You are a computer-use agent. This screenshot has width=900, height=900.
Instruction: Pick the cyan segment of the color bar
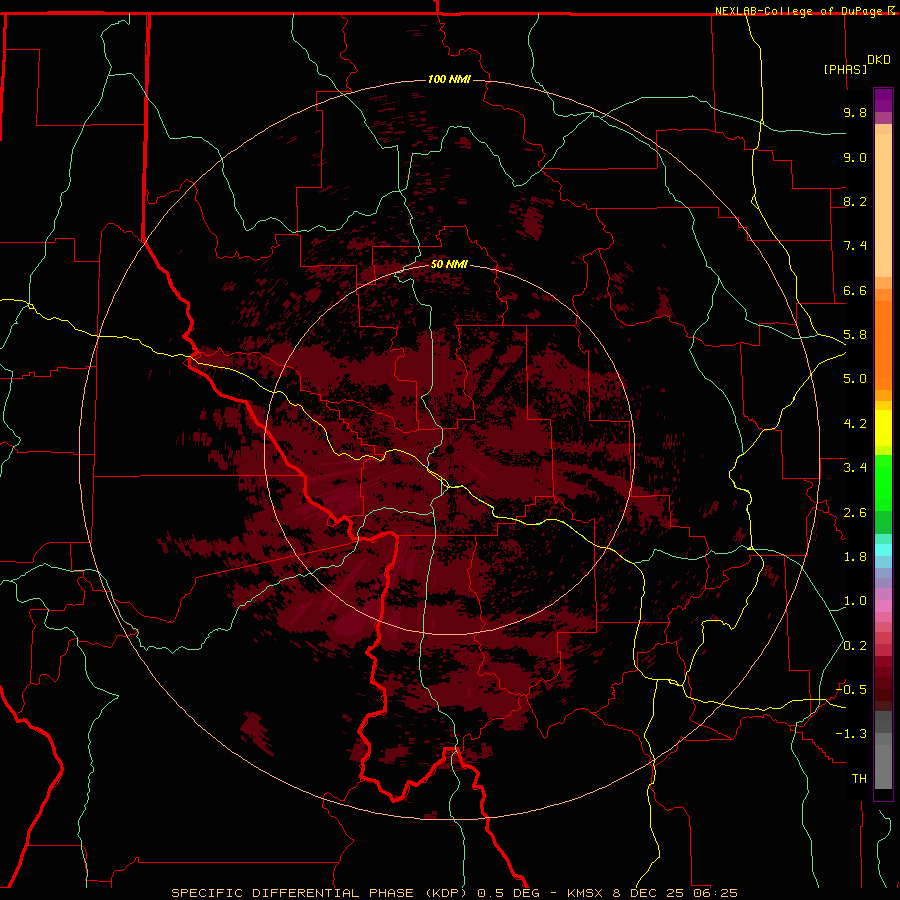tap(883, 550)
